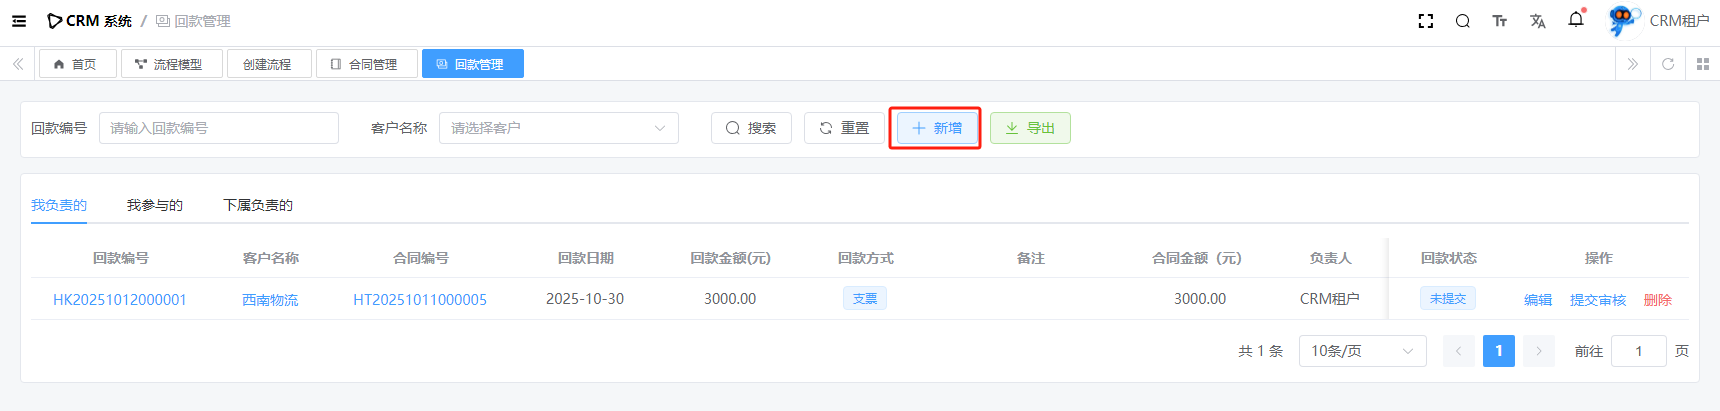Viewport: 1720px width, 411px height.
Task: Open the tab grid options icon
Action: 1703,64
